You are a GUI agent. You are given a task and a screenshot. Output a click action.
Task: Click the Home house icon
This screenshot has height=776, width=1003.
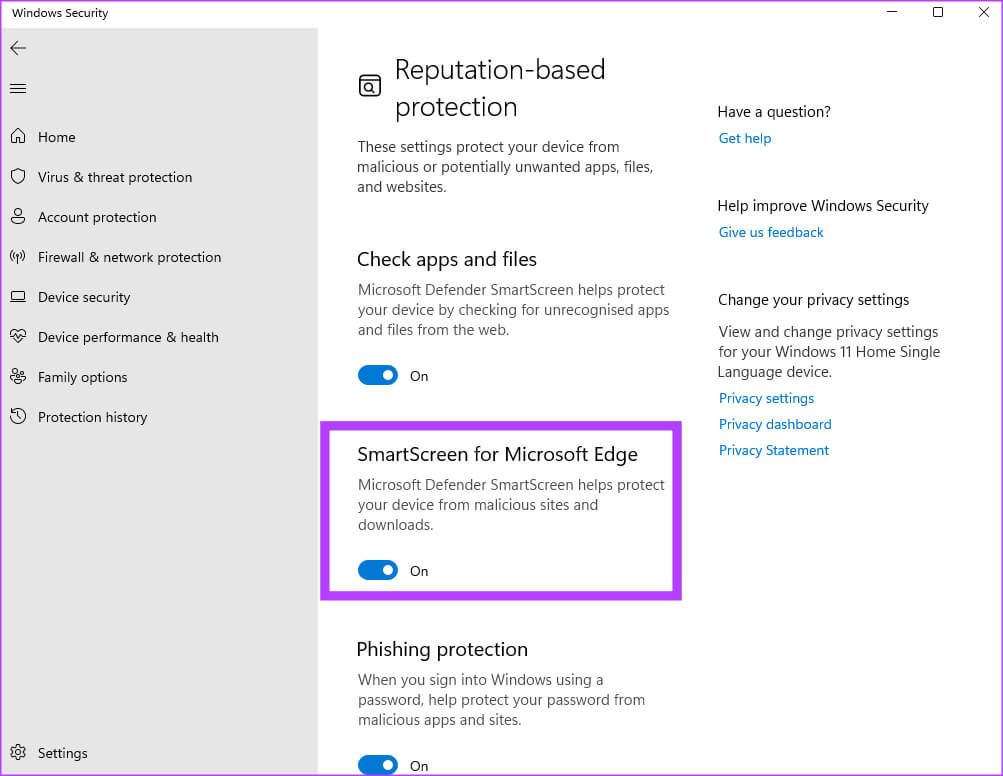tap(18, 136)
